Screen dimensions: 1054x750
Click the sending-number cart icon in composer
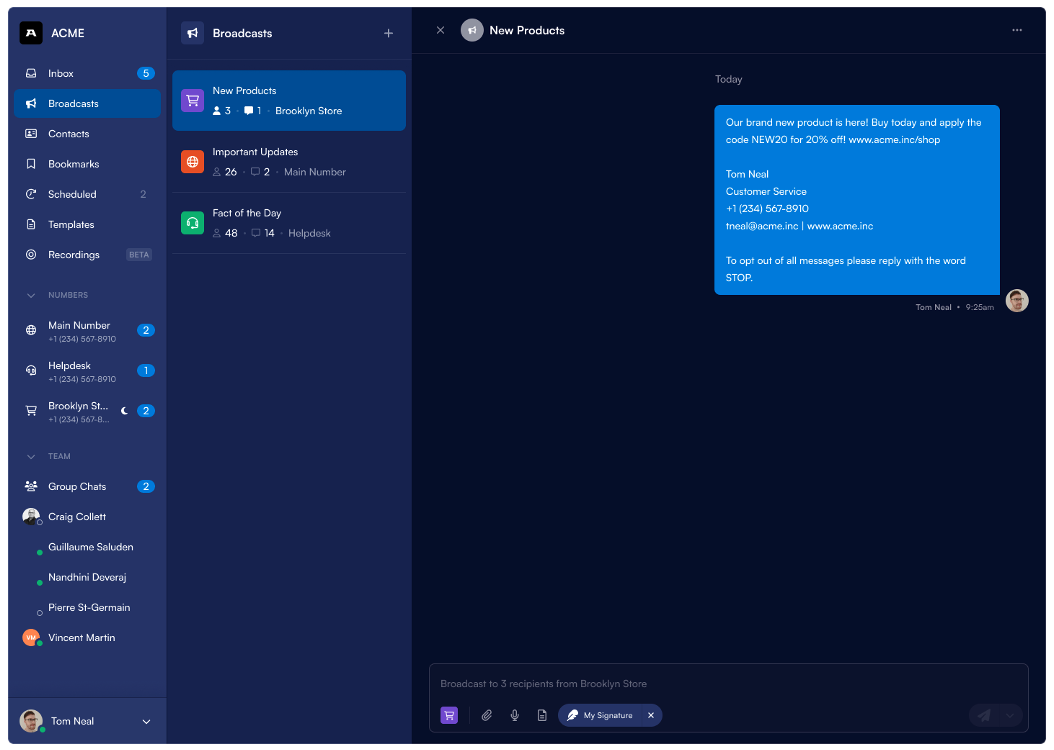449,715
